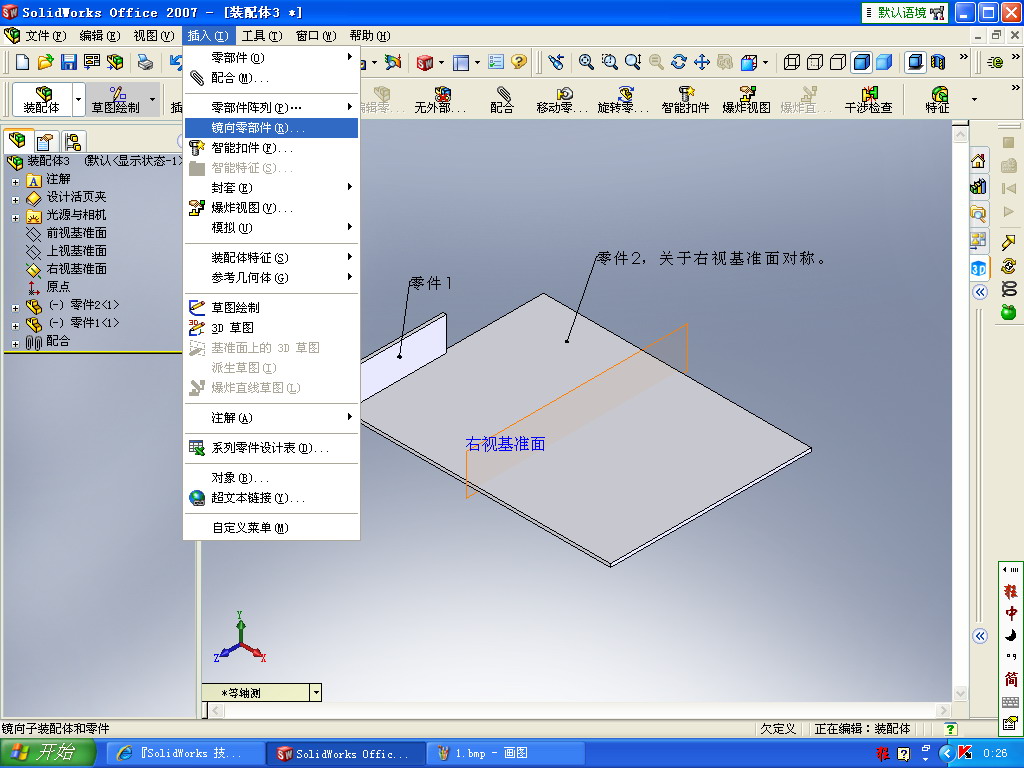
Task: Click the 特征 features tool
Action: [937, 99]
